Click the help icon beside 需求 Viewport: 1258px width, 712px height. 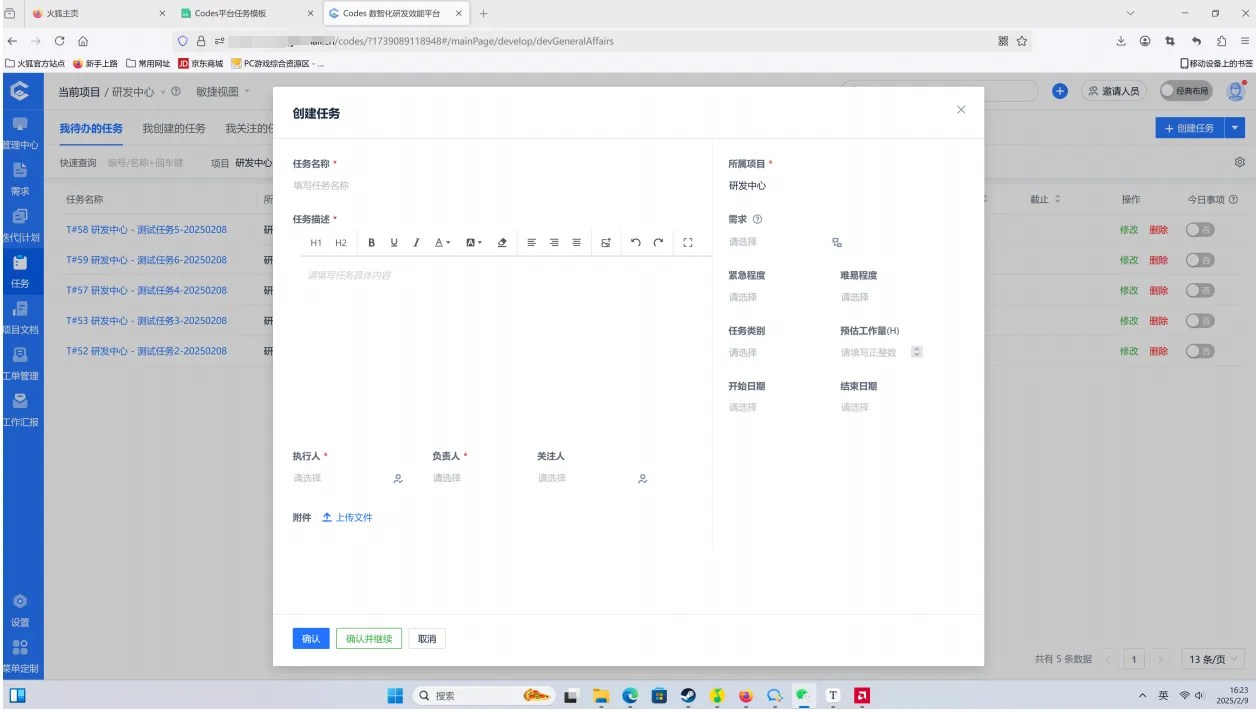(x=757, y=220)
